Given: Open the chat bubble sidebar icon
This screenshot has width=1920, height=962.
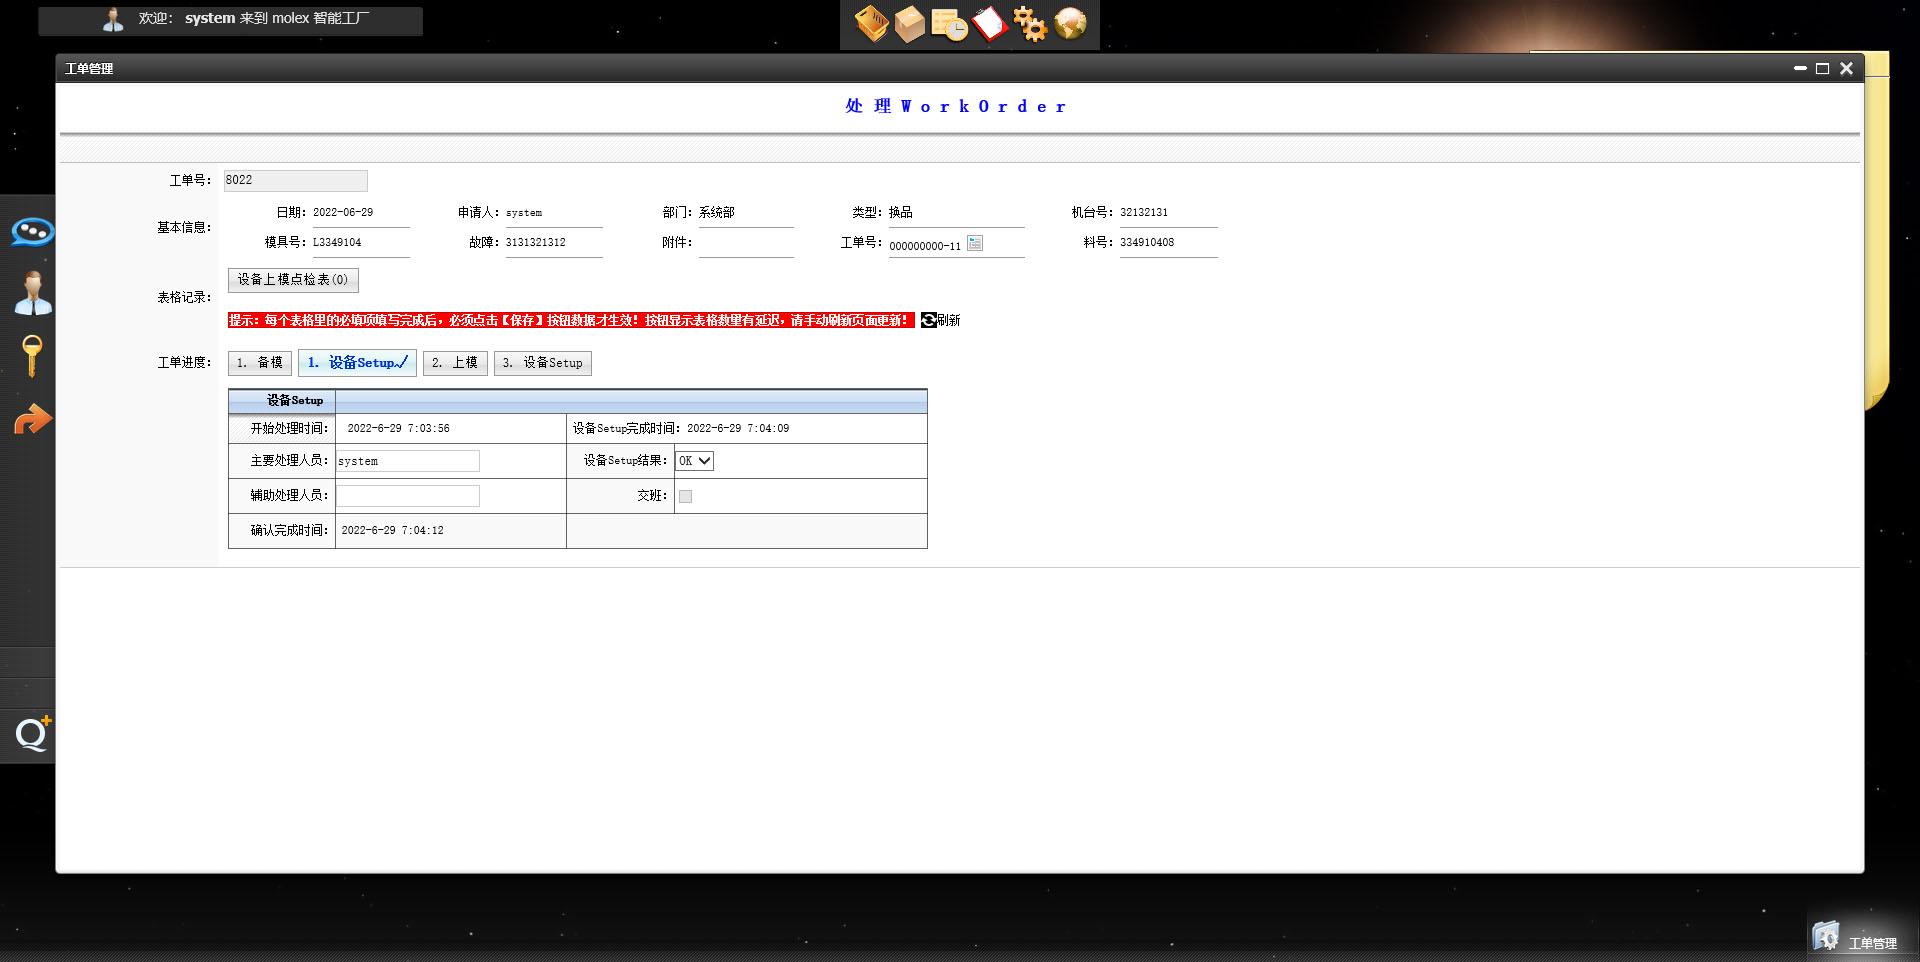Looking at the screenshot, I should click(x=32, y=232).
